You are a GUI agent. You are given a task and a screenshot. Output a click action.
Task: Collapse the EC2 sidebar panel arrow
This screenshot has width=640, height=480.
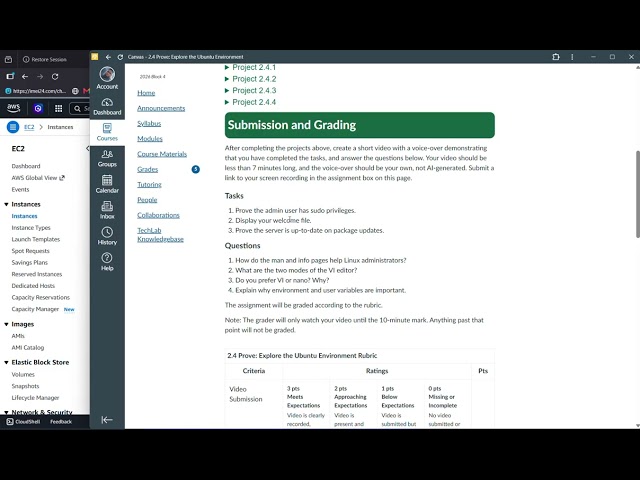coord(87,149)
